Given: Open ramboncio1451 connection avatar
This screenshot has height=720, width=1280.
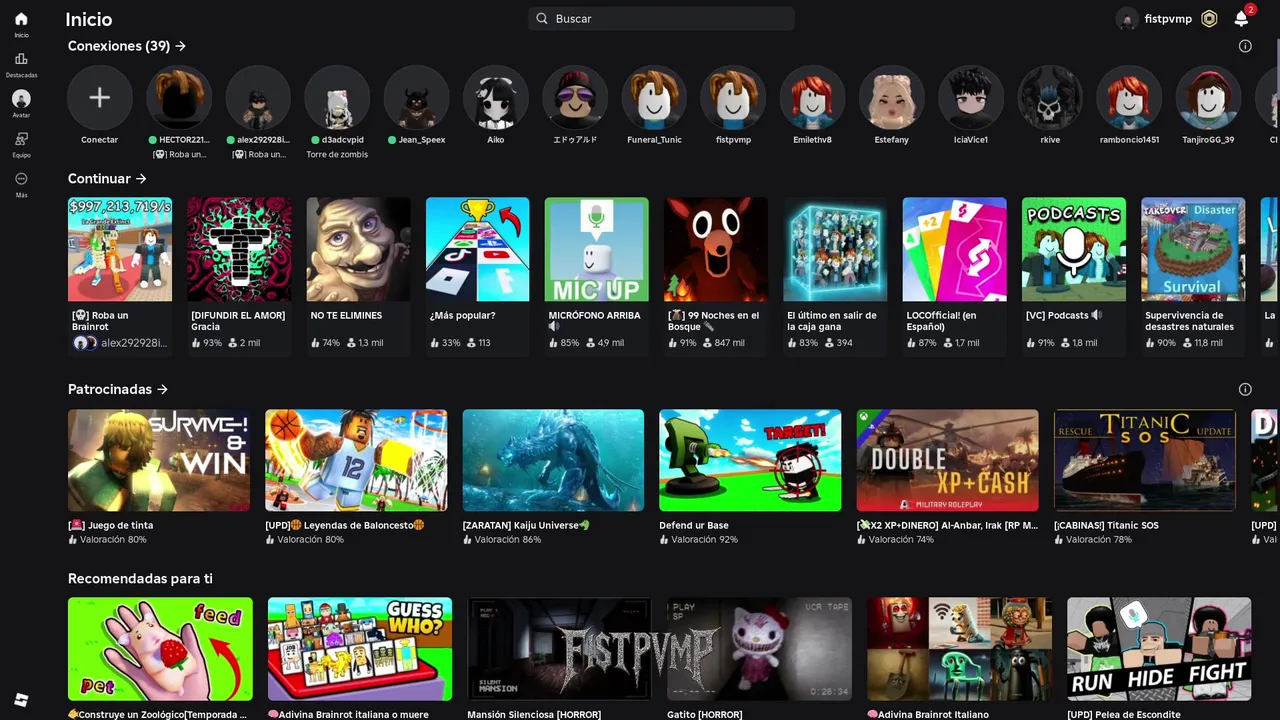Looking at the screenshot, I should coord(1129,98).
